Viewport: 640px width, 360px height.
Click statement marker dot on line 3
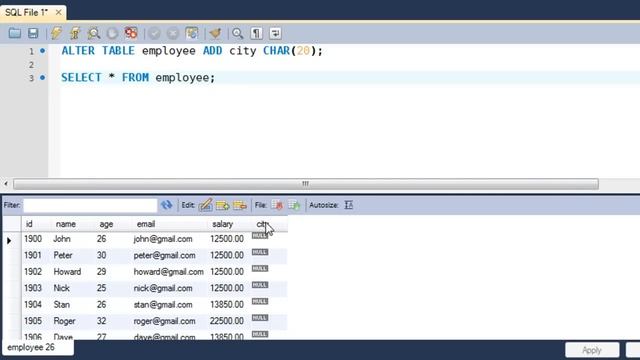tap(42, 78)
